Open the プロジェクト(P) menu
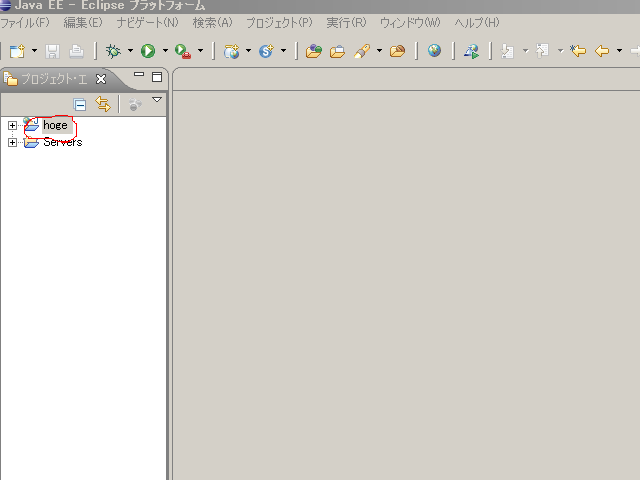This screenshot has width=640, height=480. (x=279, y=22)
